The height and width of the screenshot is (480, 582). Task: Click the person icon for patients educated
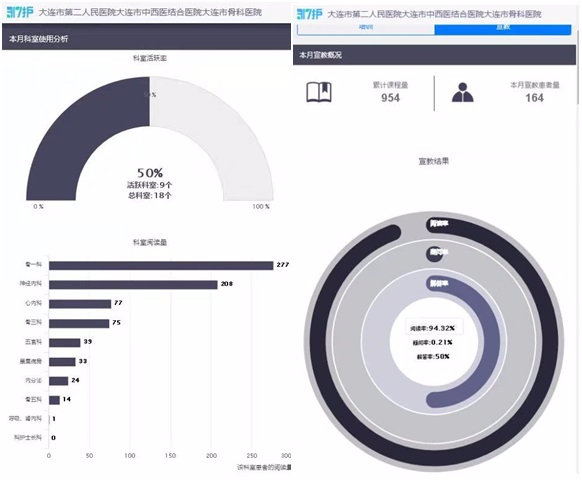pos(462,92)
